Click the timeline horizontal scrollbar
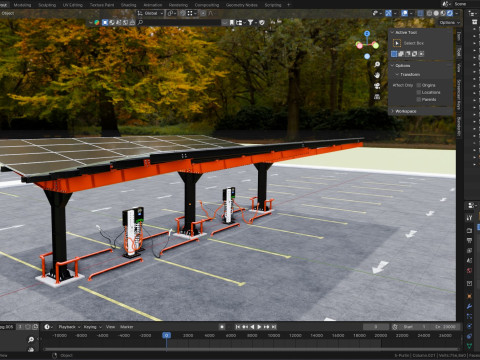The height and width of the screenshot is (360, 480). (x=252, y=350)
